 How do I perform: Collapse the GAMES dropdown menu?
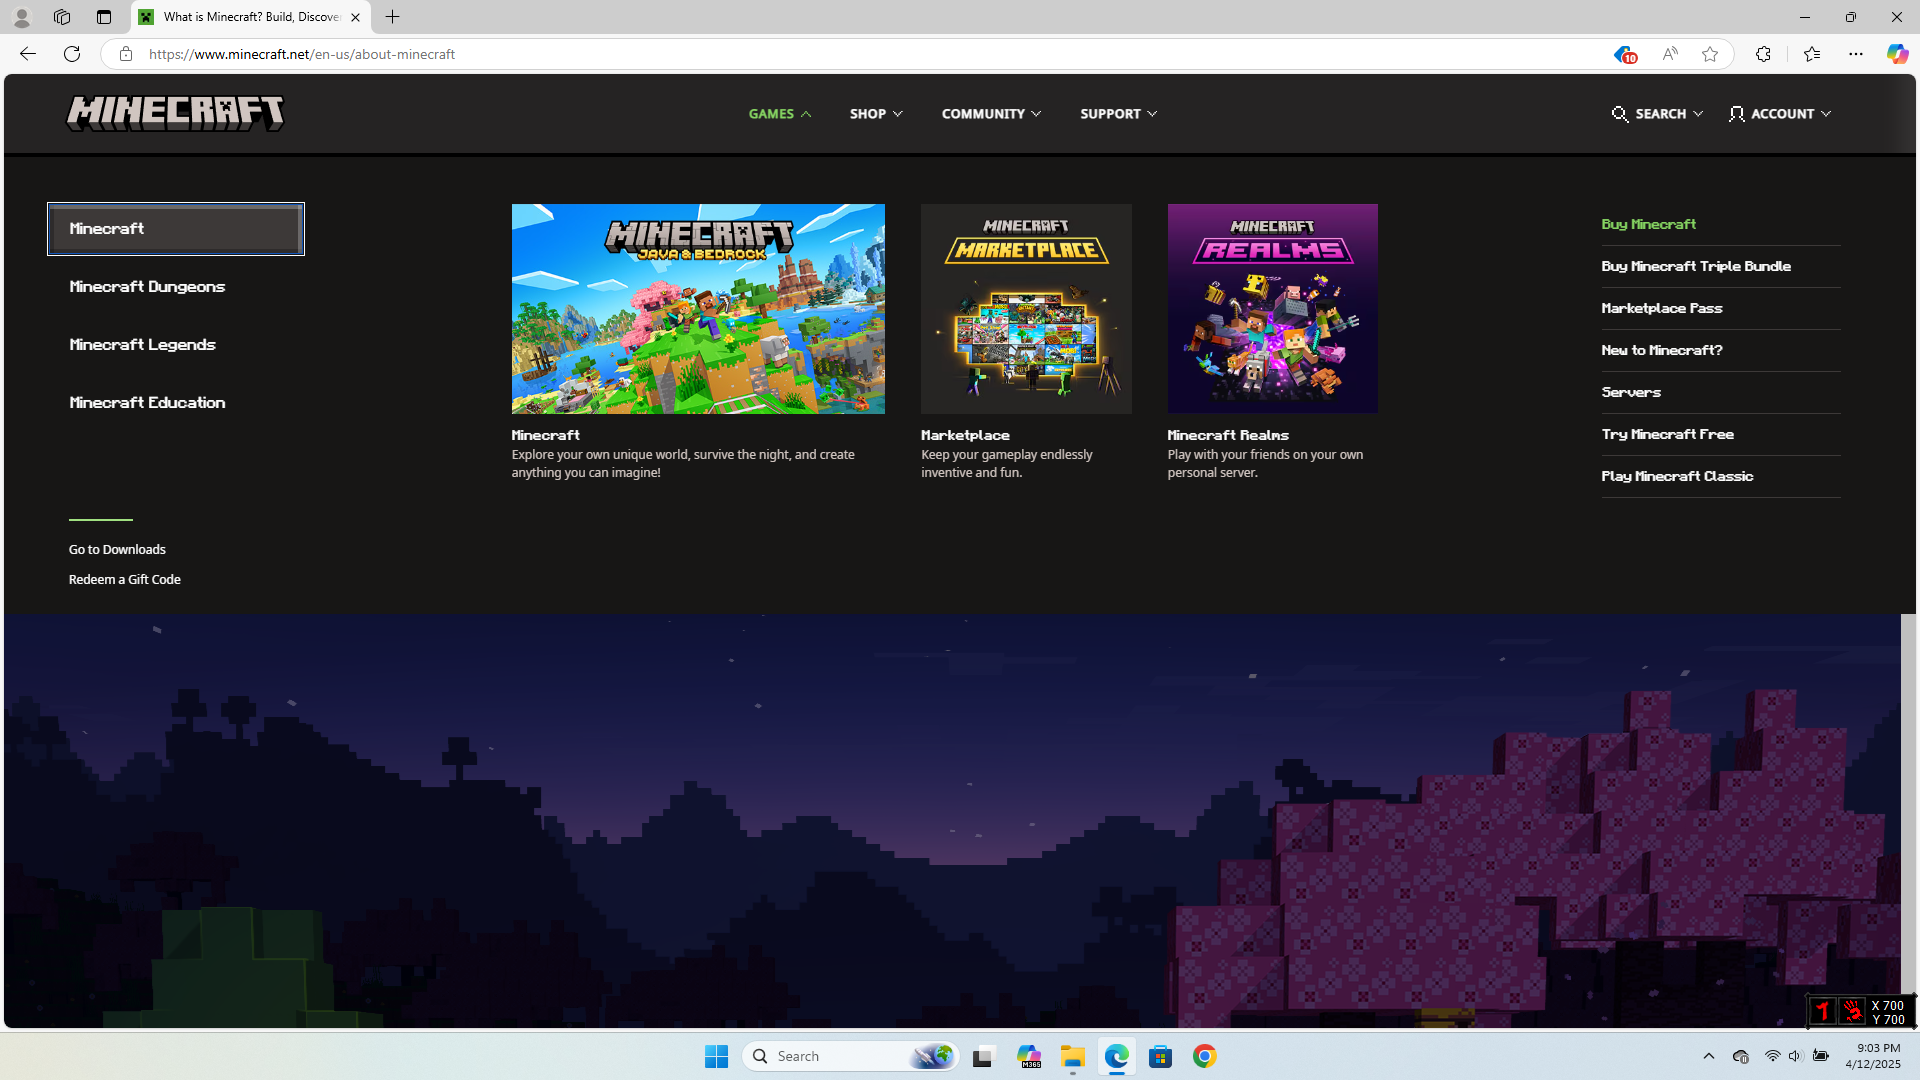(x=780, y=114)
